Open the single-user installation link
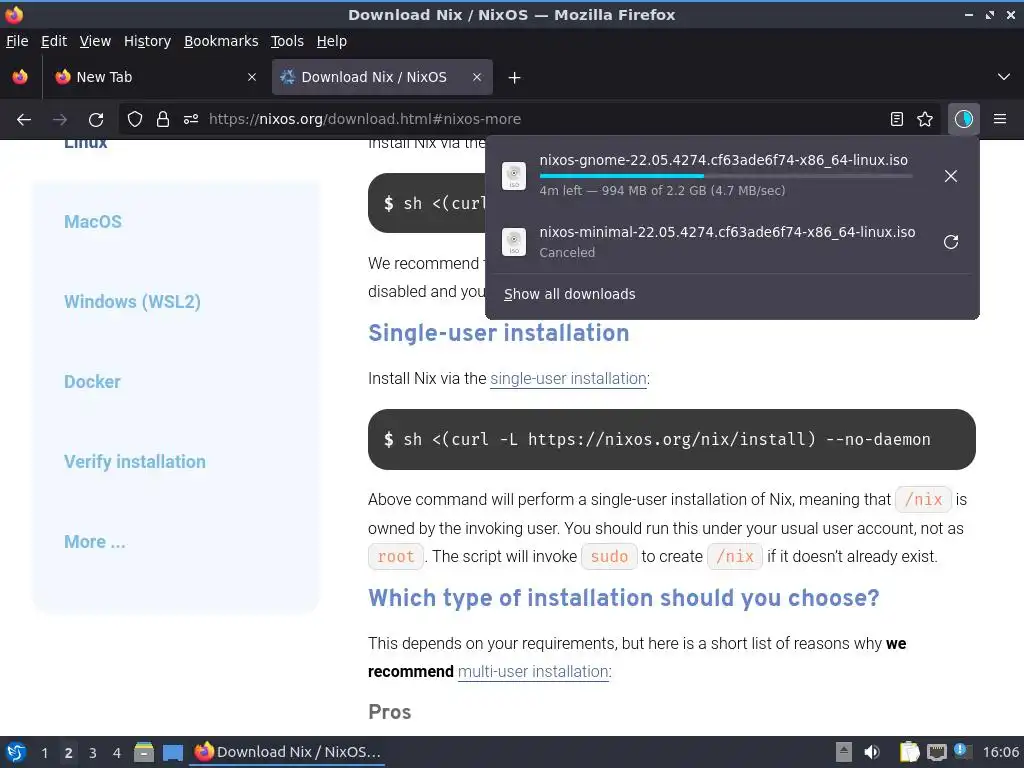This screenshot has width=1024, height=768. [x=568, y=378]
